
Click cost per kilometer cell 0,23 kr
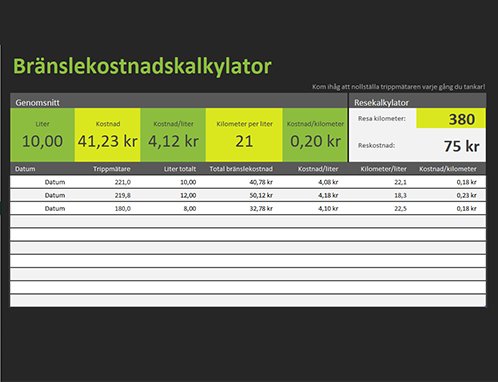tap(466, 195)
